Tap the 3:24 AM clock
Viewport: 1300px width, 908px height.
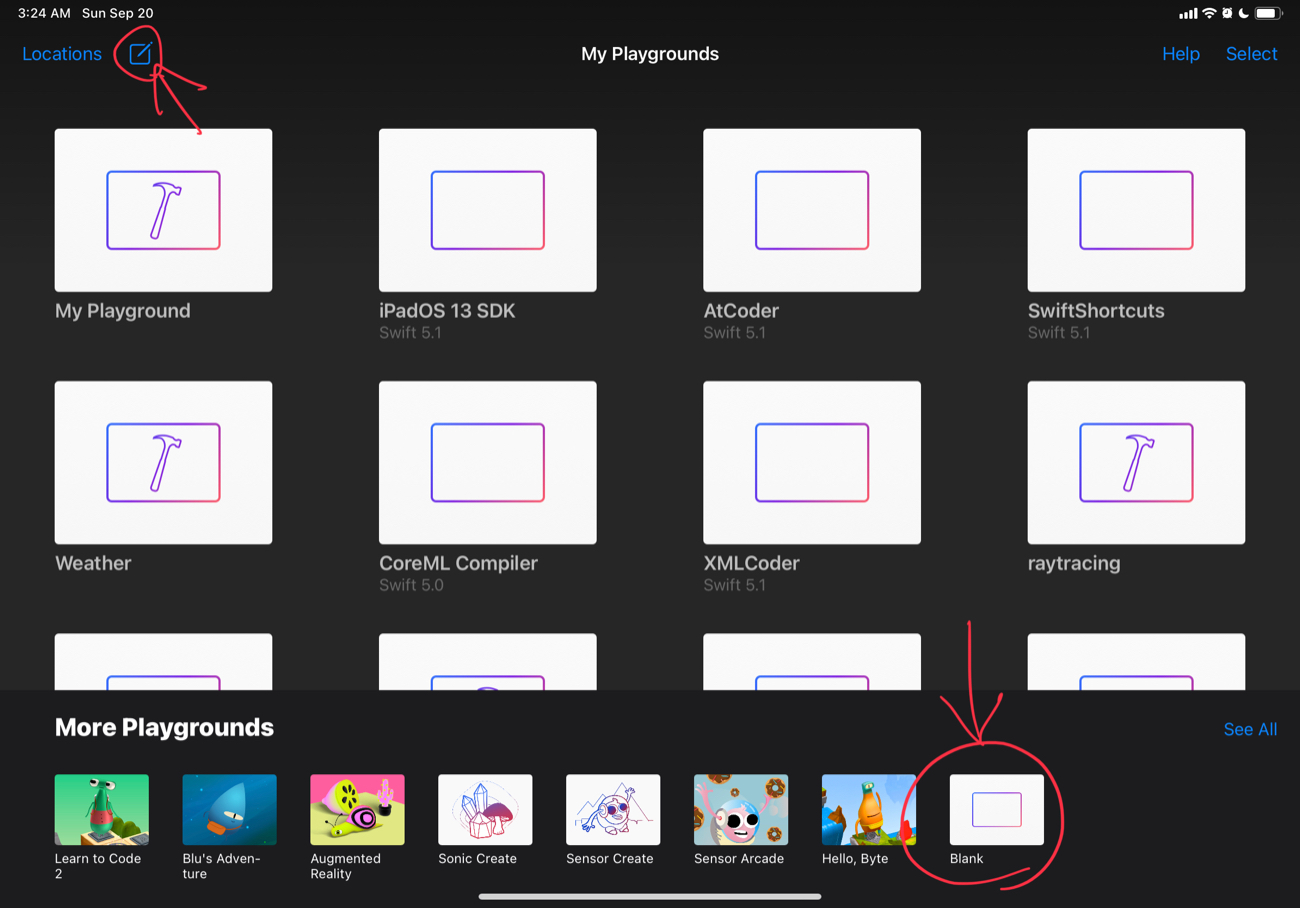[44, 13]
